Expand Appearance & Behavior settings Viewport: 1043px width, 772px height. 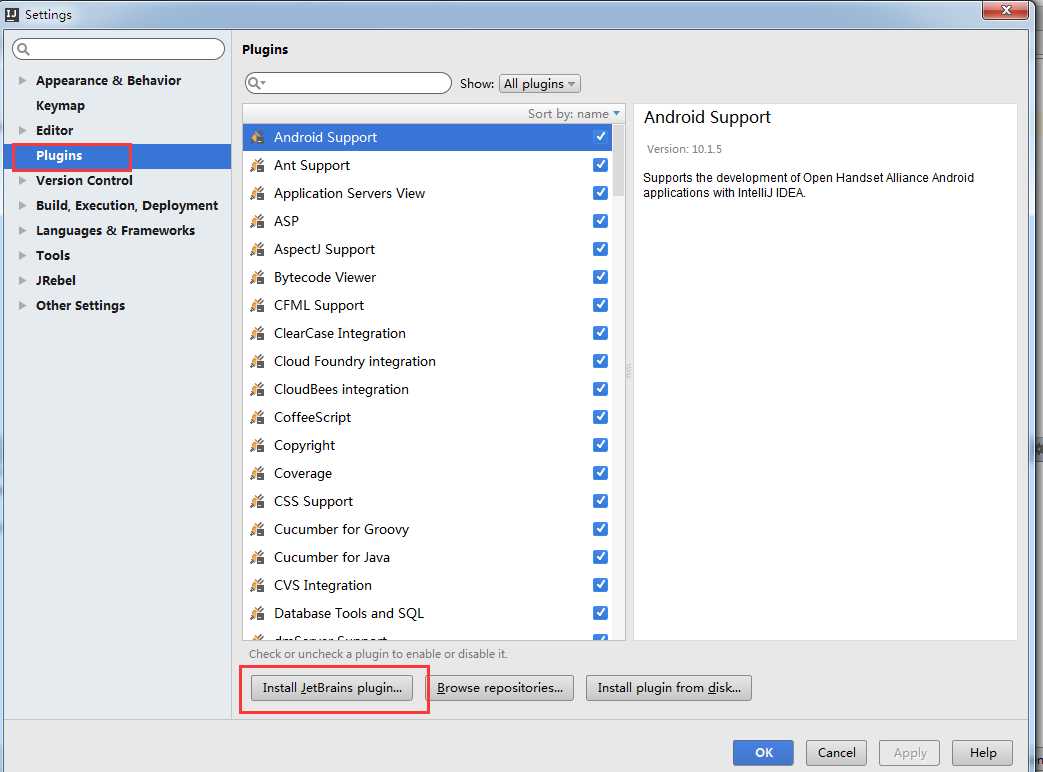(23, 80)
